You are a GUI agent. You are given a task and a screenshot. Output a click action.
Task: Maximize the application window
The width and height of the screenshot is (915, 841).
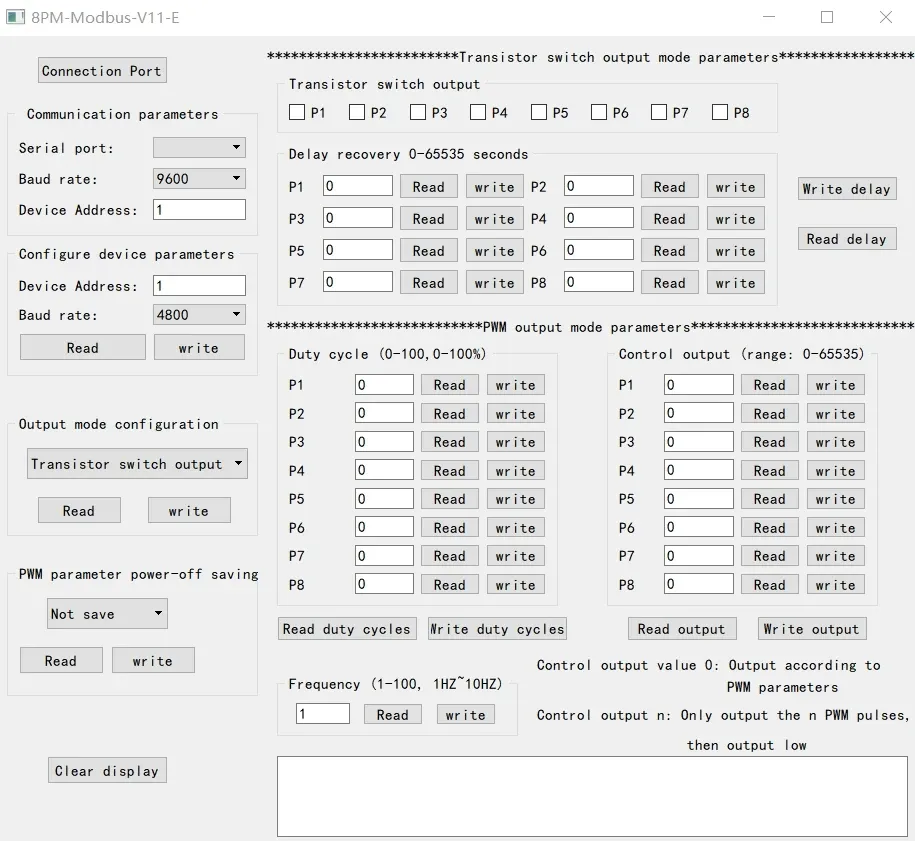point(827,17)
